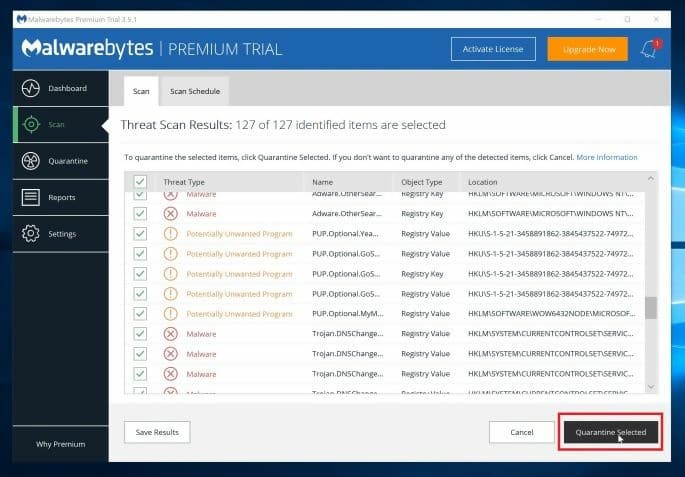Switch to the Scan Schedule tab
The width and height of the screenshot is (685, 477).
click(195, 91)
